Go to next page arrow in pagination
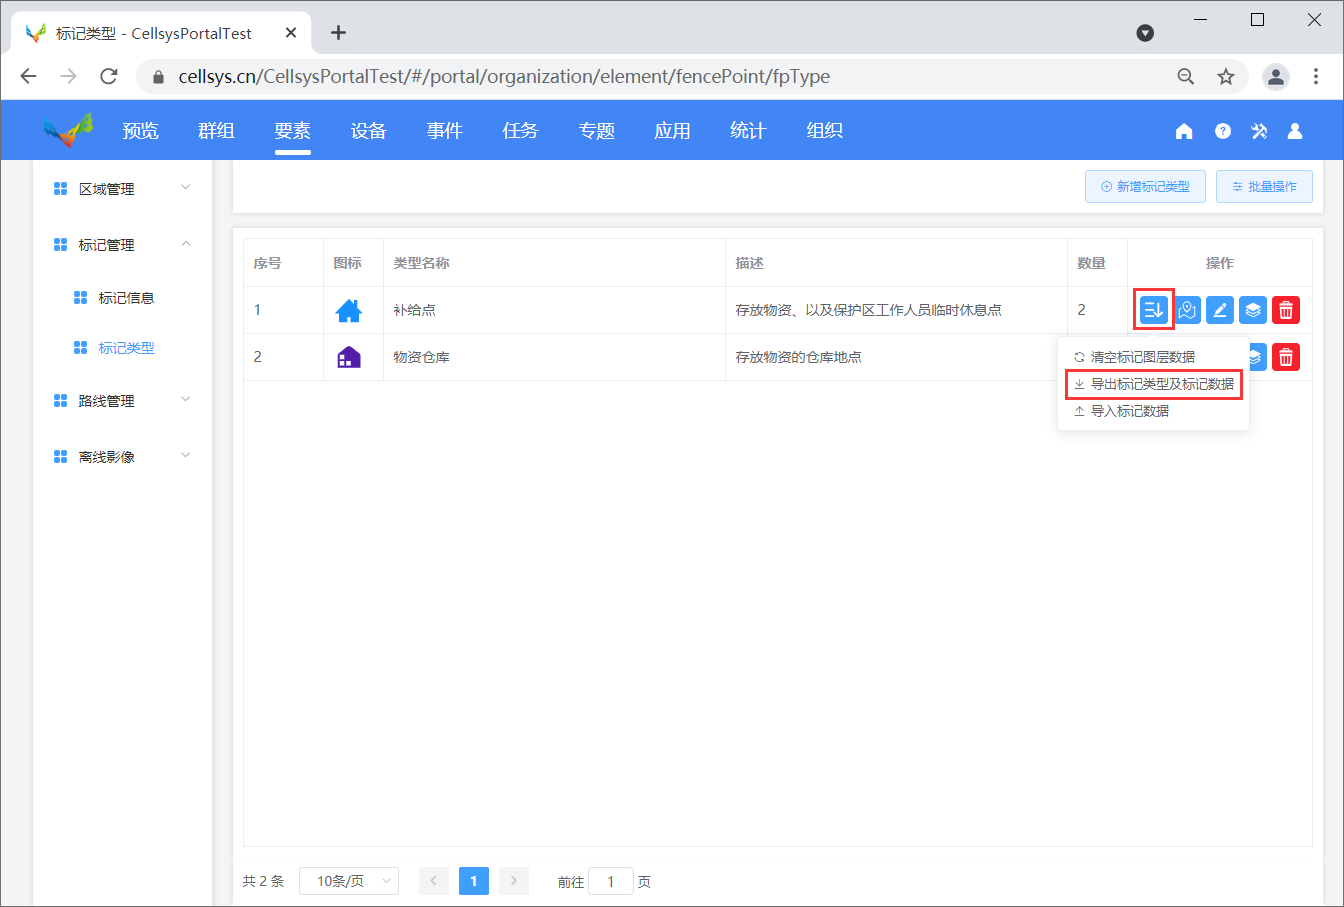Viewport: 1344px width, 907px height. 514,881
